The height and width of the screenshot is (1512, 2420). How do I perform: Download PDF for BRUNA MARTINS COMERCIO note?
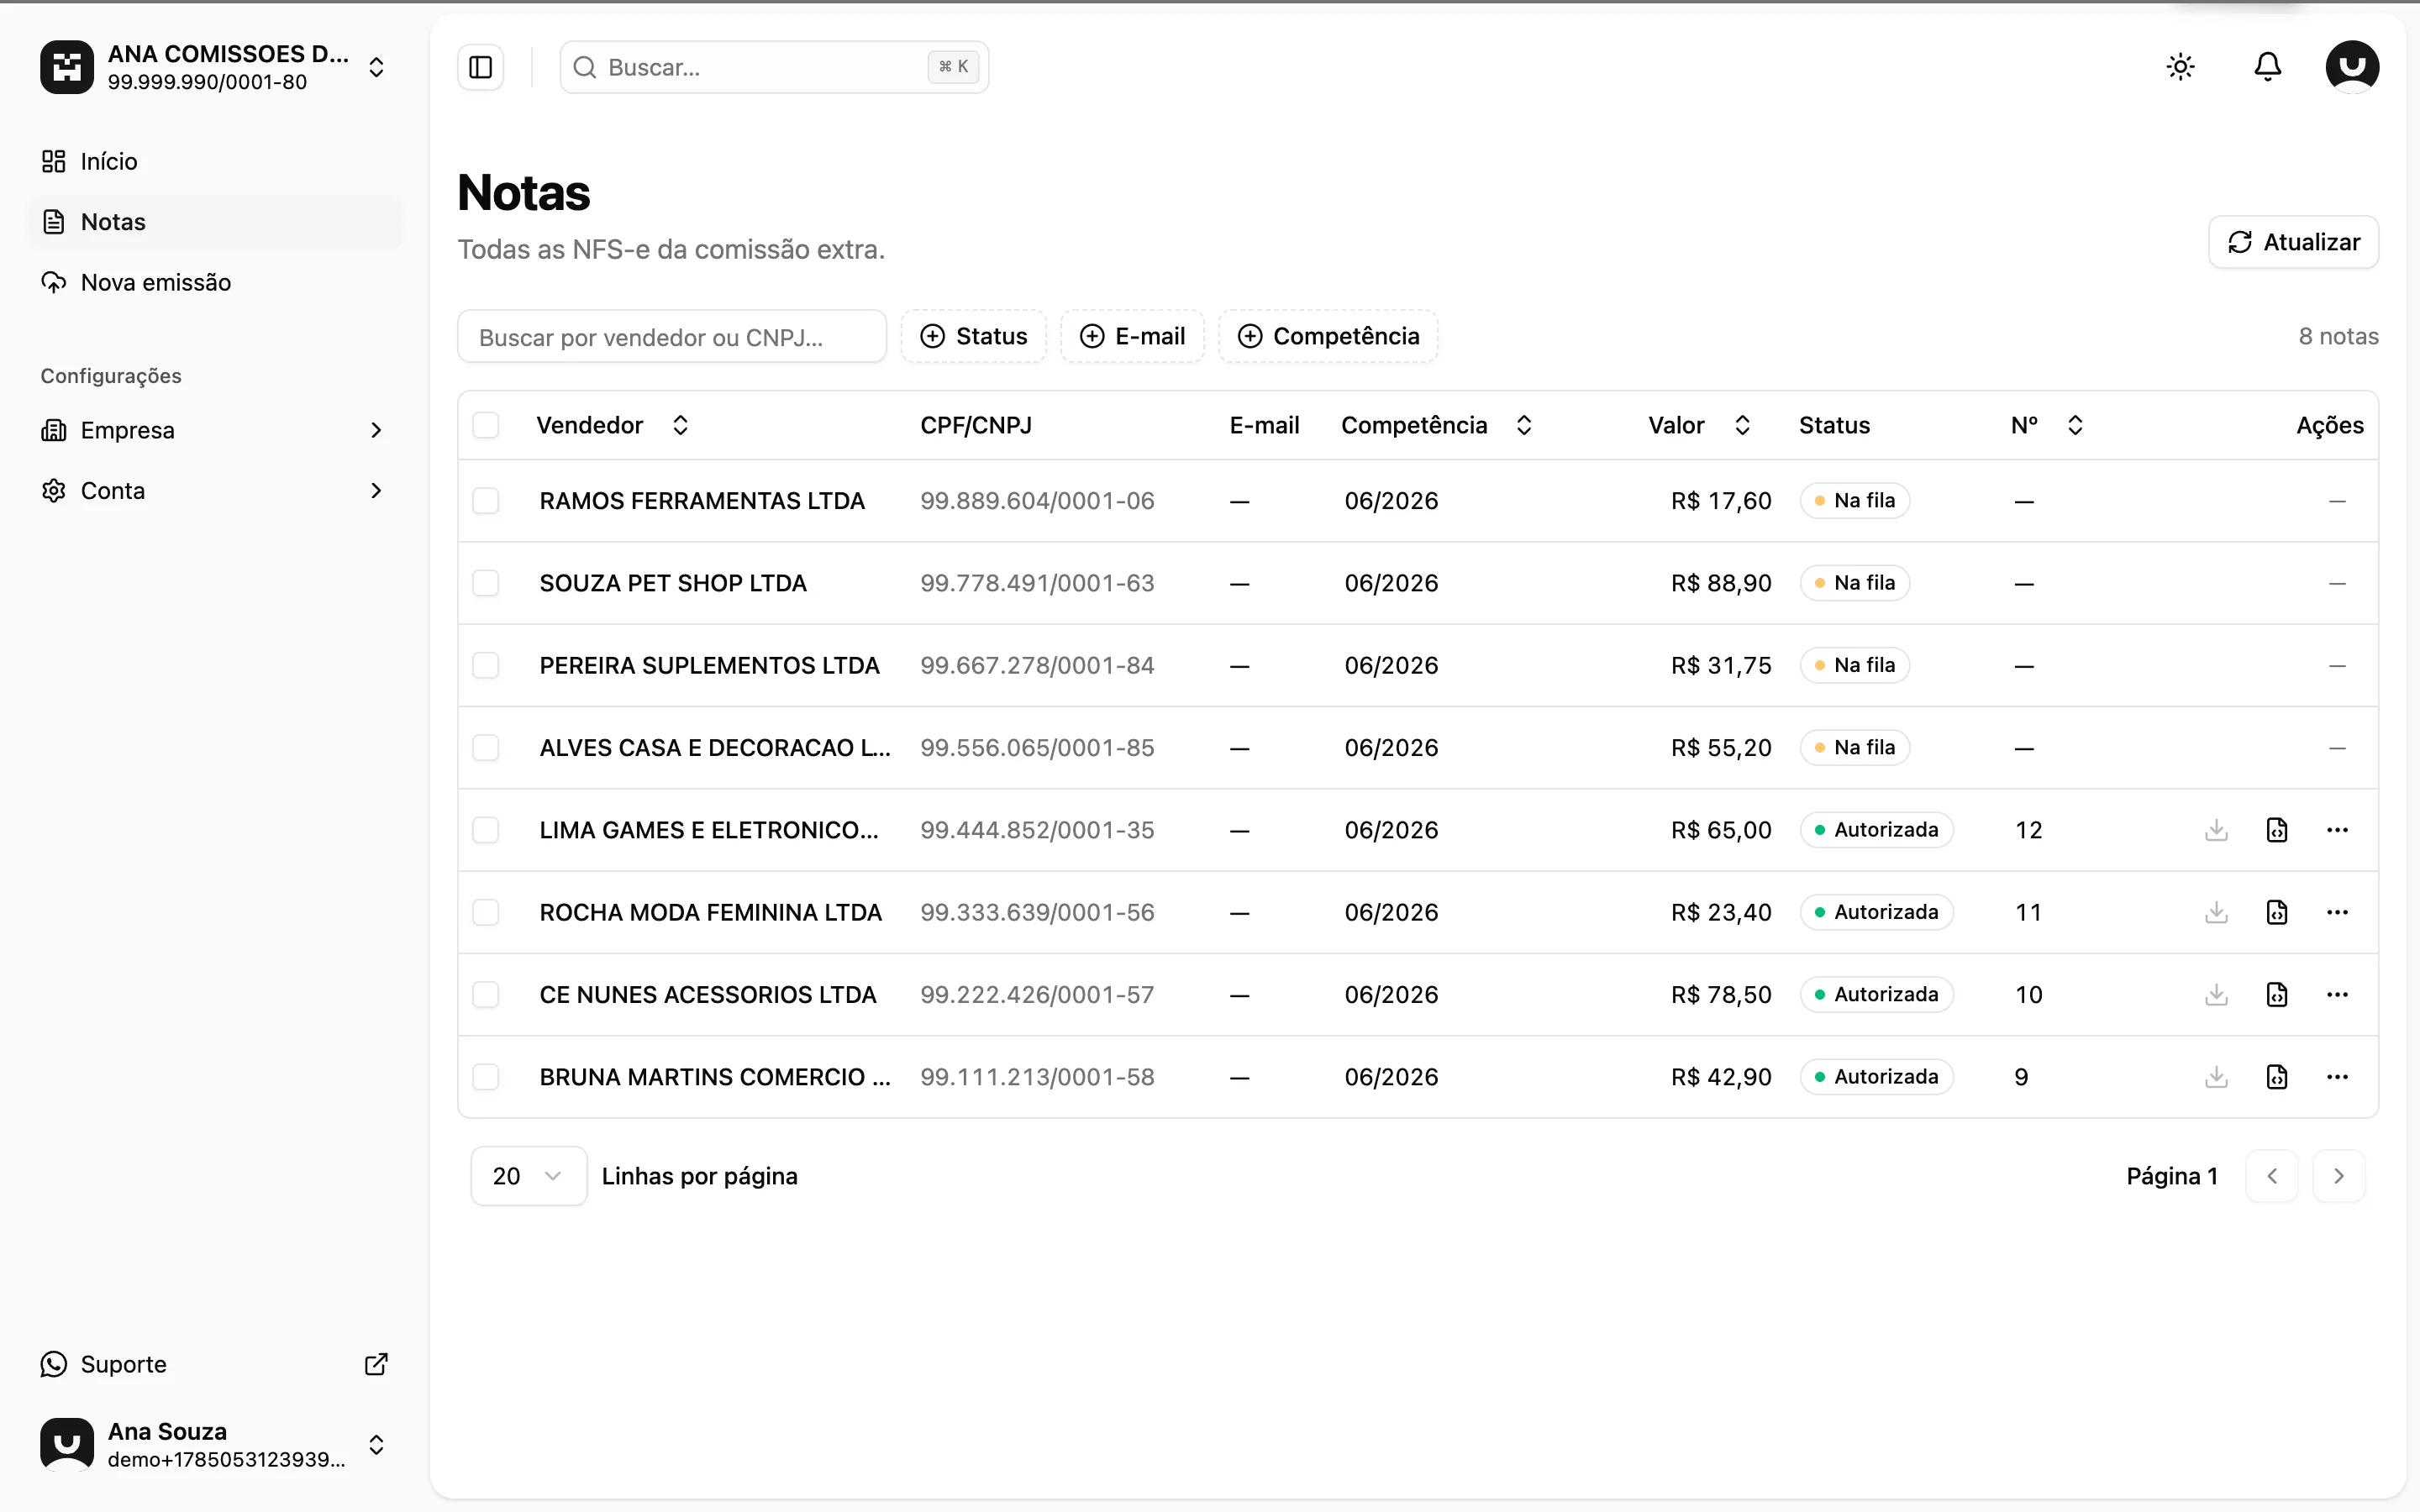2216,1077
